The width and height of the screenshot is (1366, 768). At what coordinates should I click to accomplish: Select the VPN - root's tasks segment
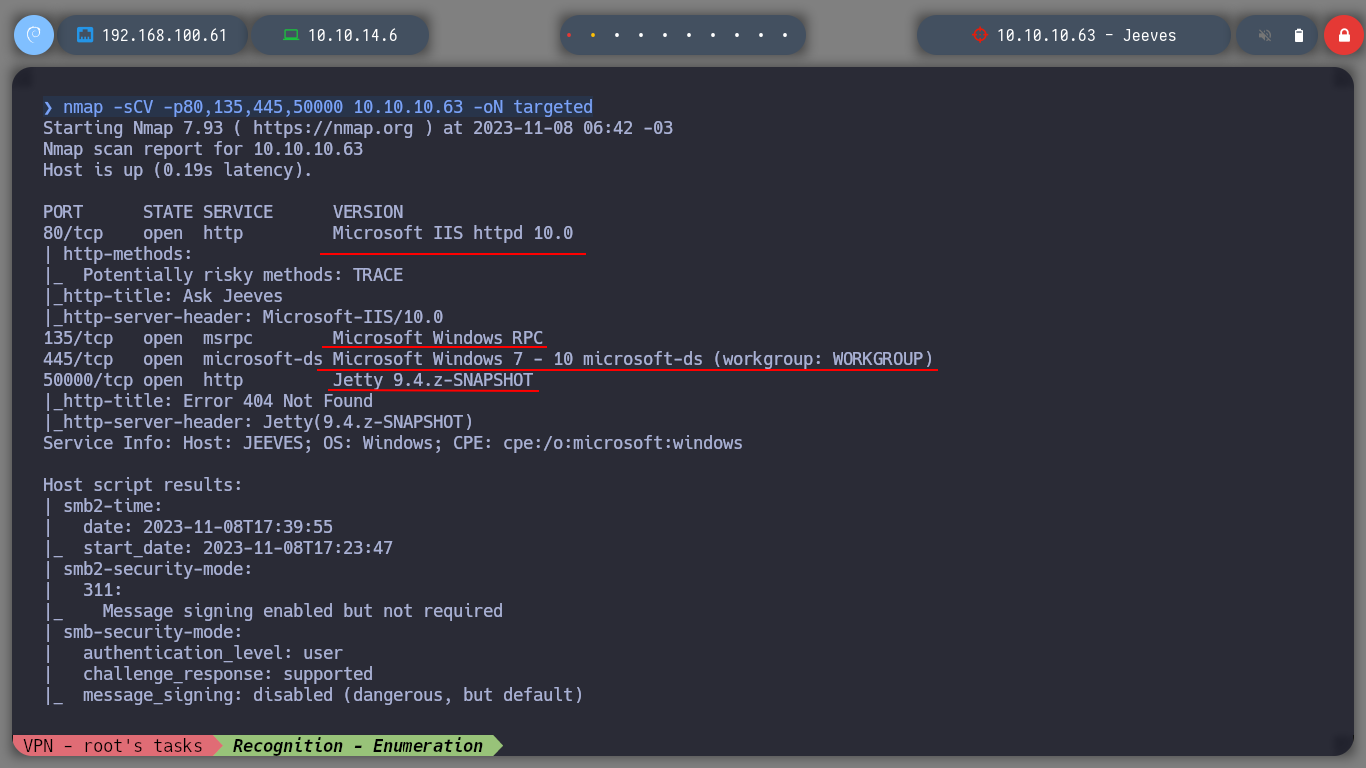pyautogui.click(x=113, y=746)
